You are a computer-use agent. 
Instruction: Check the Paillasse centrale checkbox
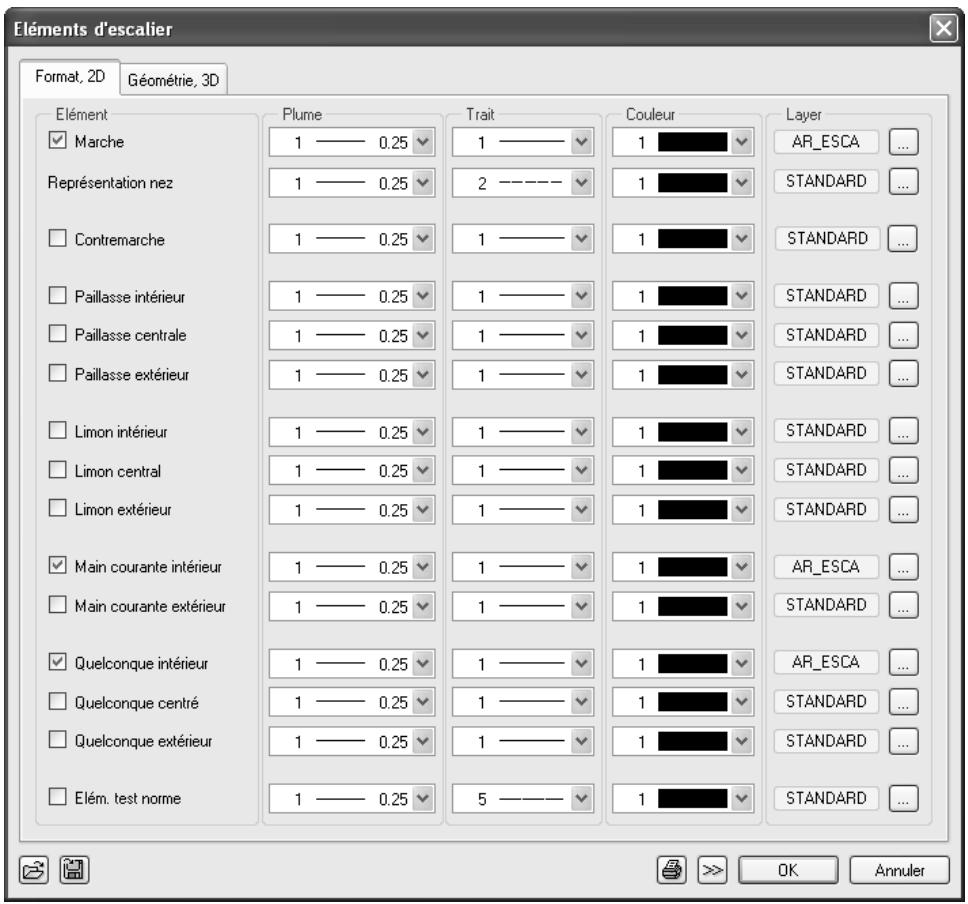click(x=57, y=333)
